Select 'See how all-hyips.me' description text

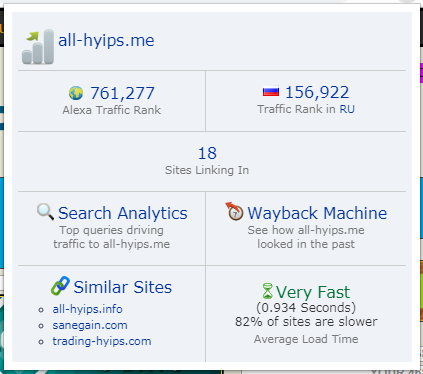(x=306, y=230)
